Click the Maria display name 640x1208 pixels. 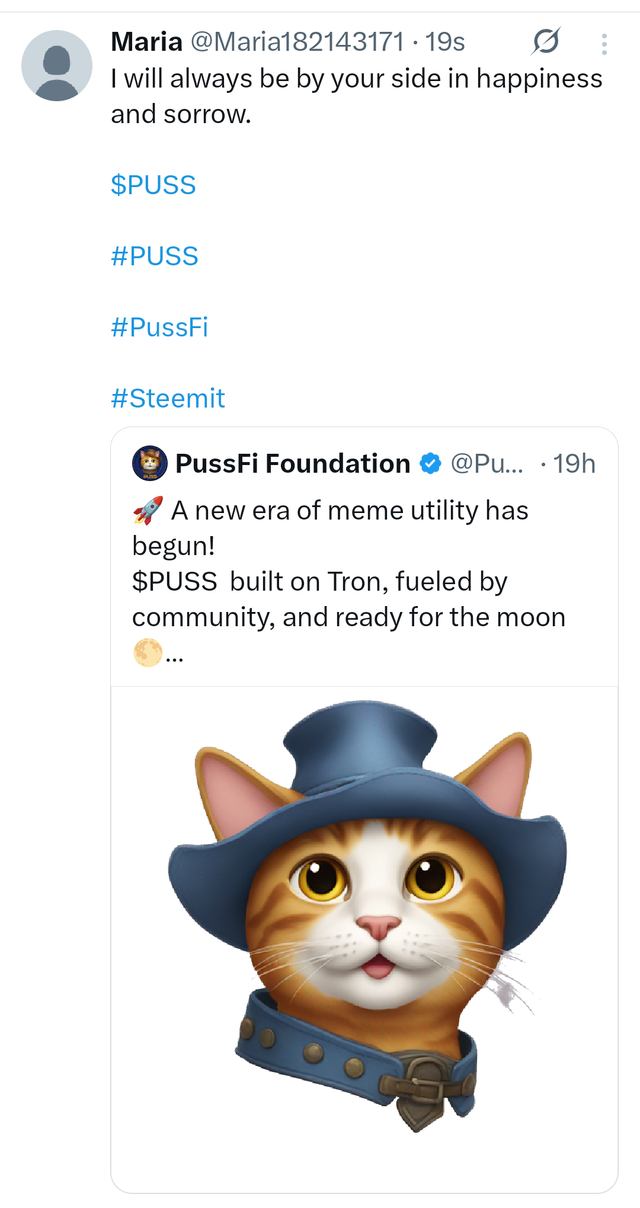coord(146,42)
